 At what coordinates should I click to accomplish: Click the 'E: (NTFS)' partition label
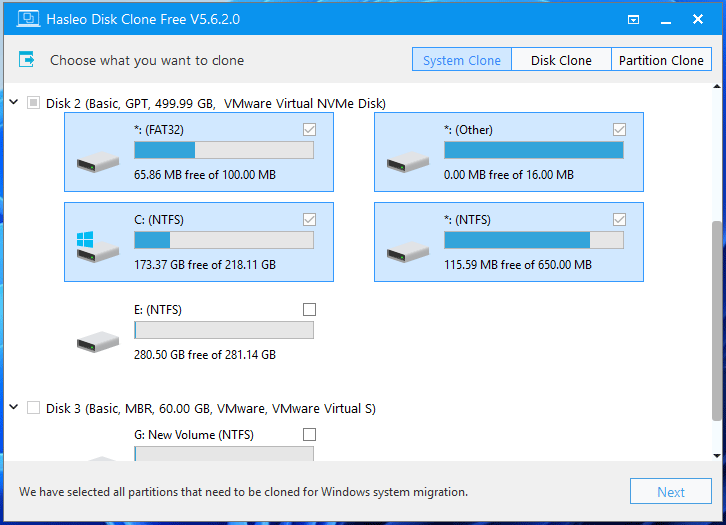(158, 310)
